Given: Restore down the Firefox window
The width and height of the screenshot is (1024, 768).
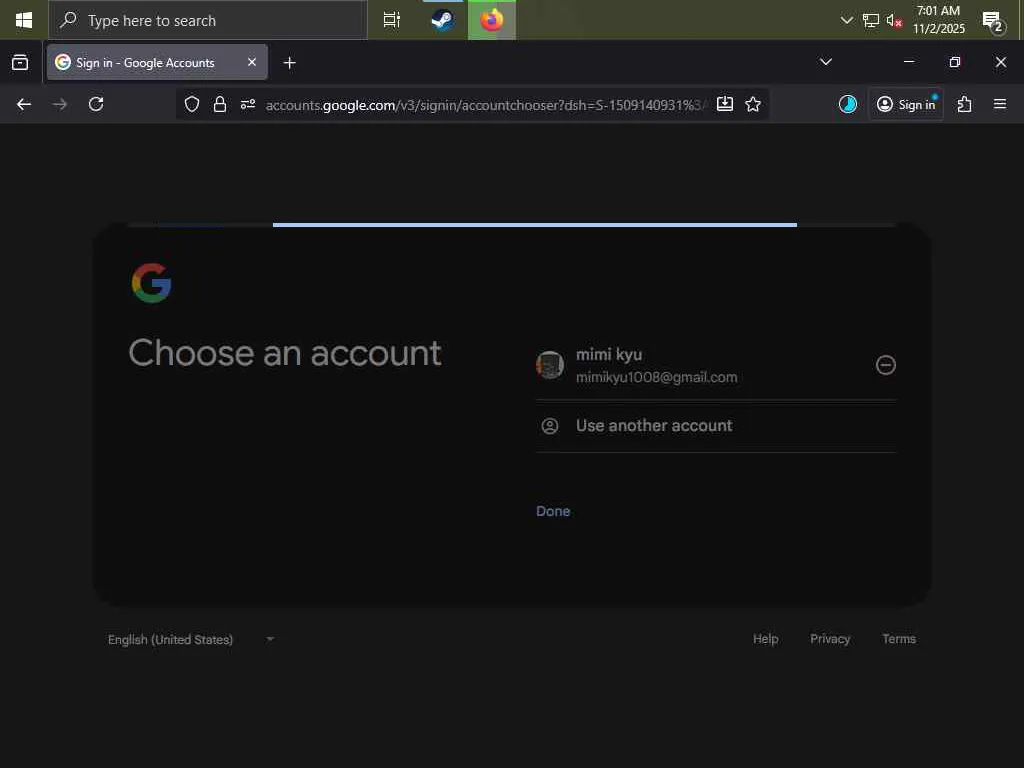Looking at the screenshot, I should (955, 62).
